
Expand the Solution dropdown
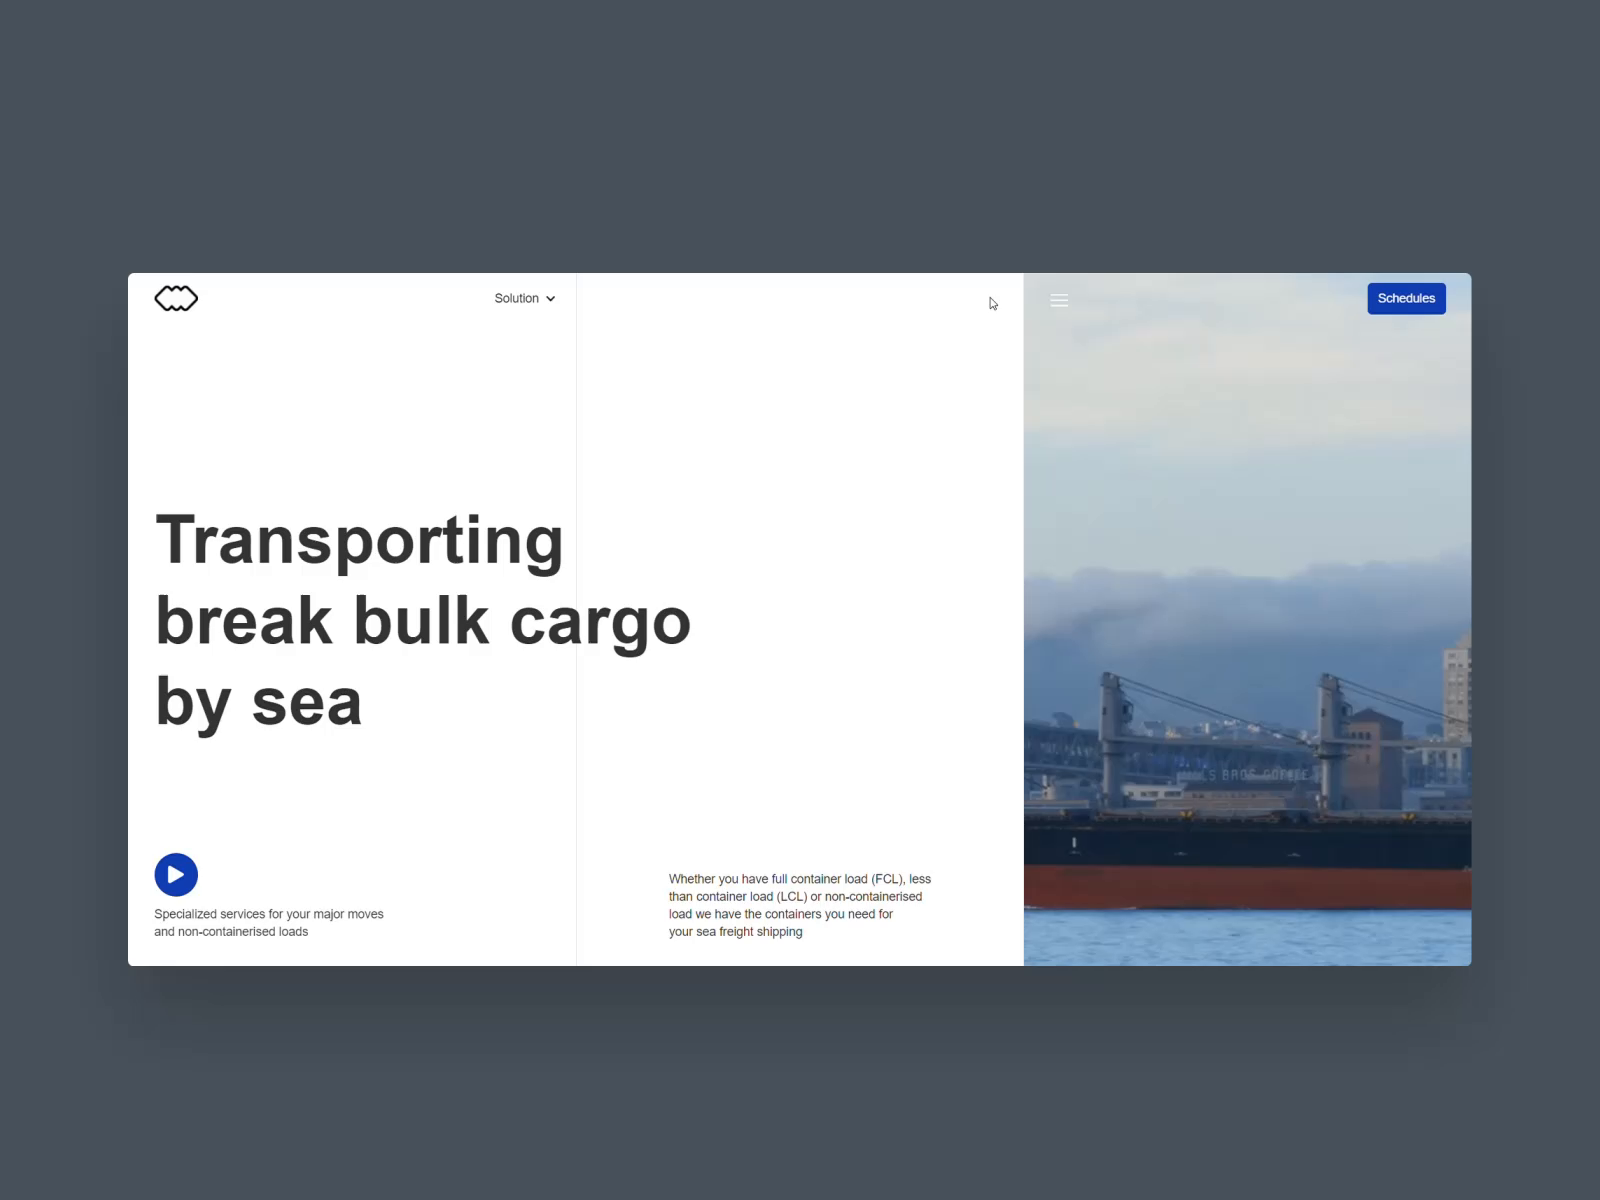pyautogui.click(x=525, y=298)
